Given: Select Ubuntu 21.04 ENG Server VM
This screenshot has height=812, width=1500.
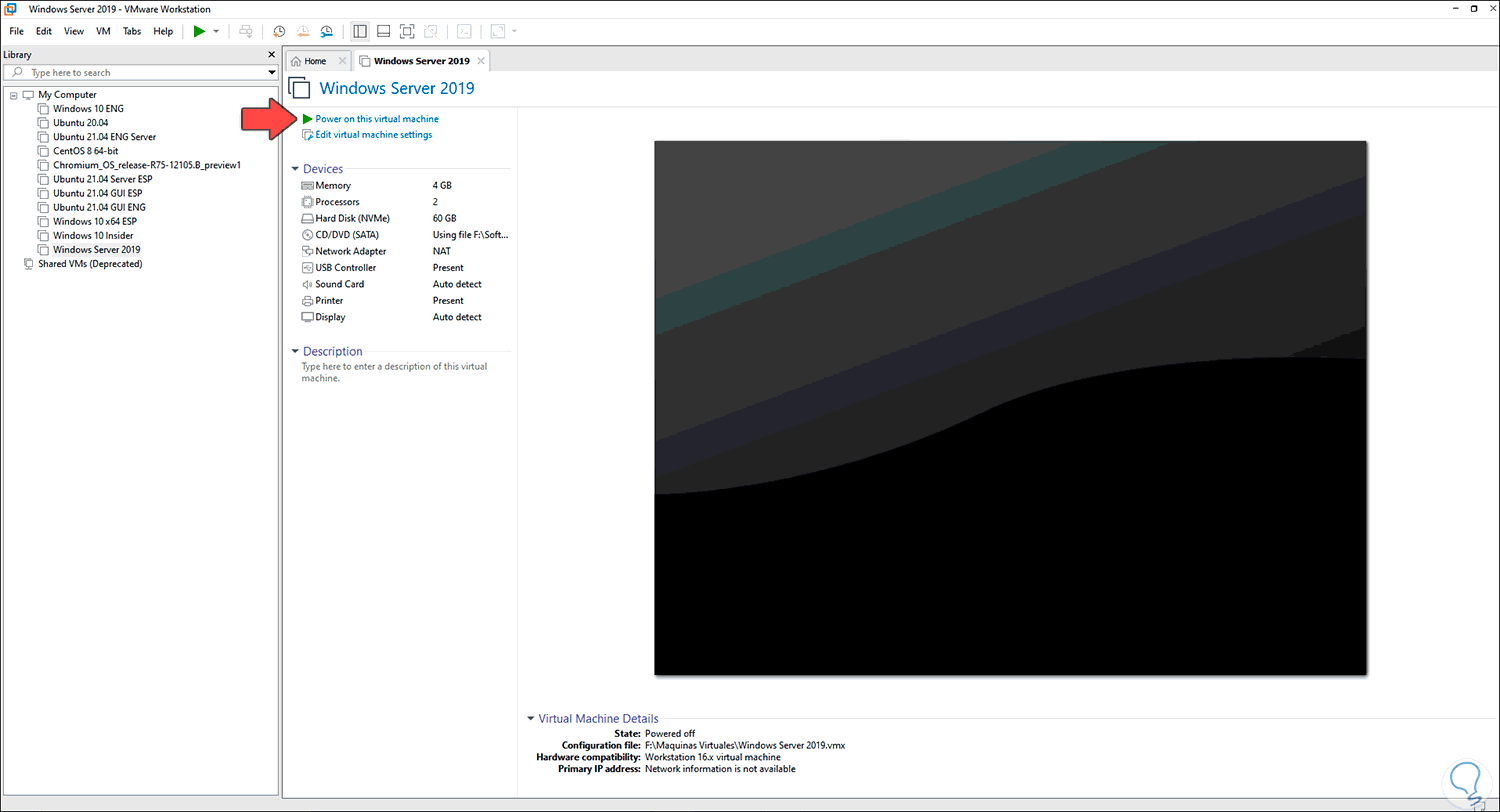Looking at the screenshot, I should [104, 137].
